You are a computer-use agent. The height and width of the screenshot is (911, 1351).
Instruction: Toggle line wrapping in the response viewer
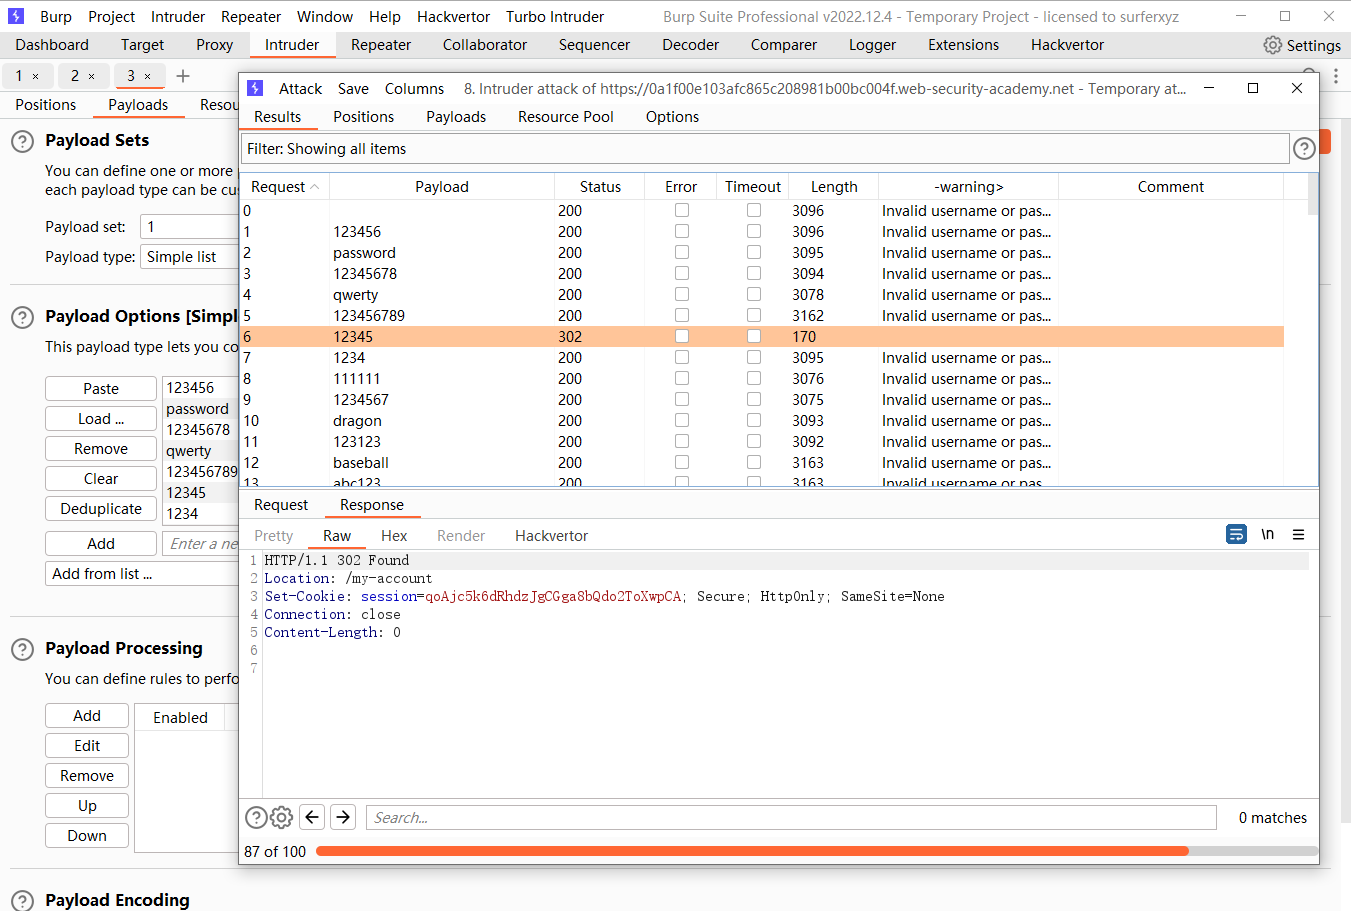[1236, 534]
